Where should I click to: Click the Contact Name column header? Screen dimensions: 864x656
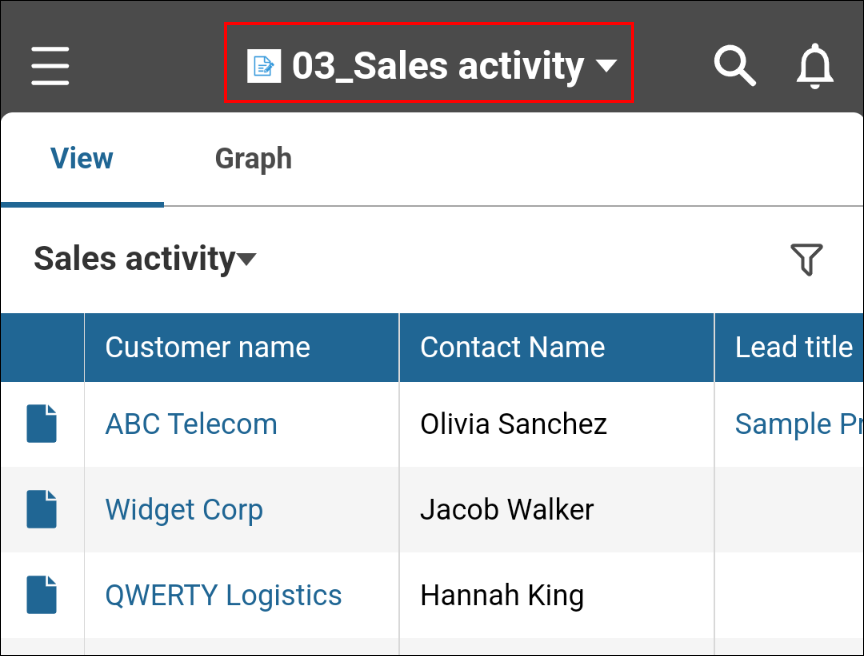[x=513, y=347]
